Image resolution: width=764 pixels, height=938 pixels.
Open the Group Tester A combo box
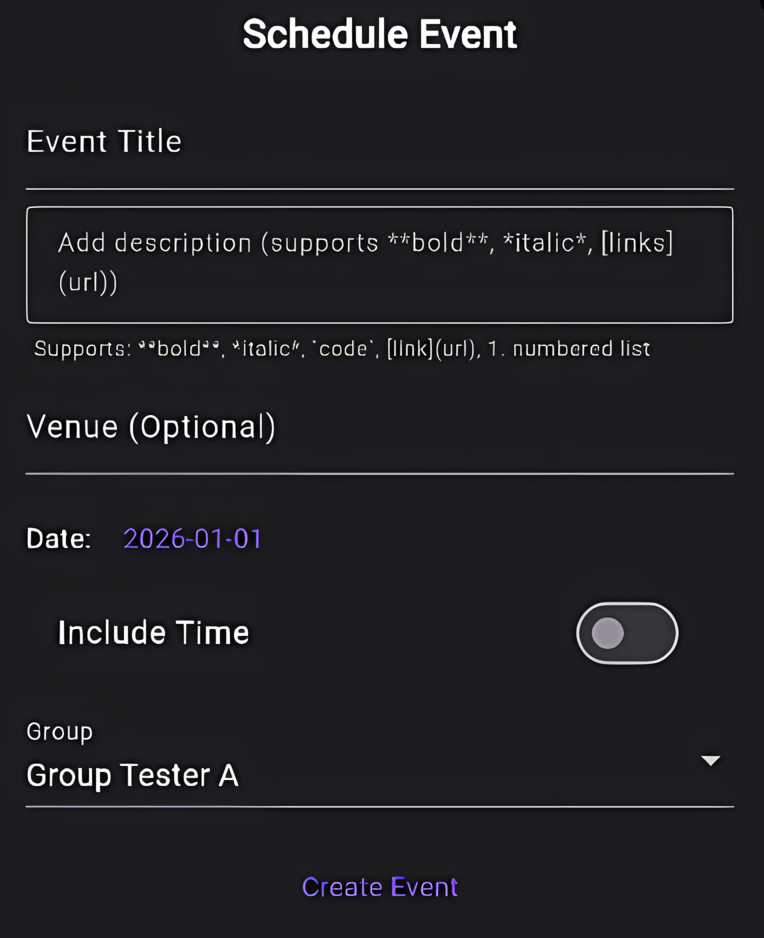[x=380, y=775]
